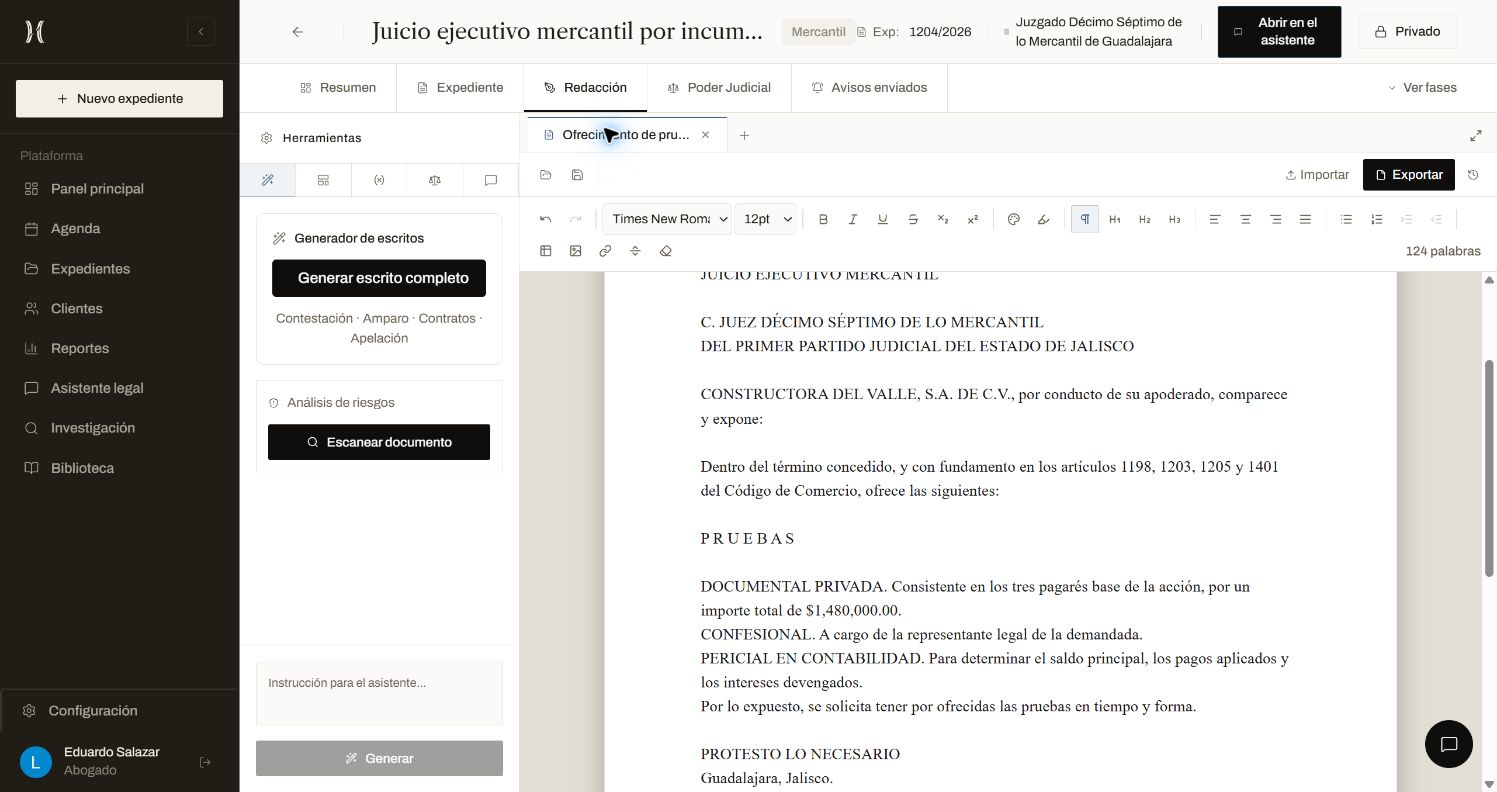
Task: Insert a horizontal divider line
Action: (x=636, y=251)
